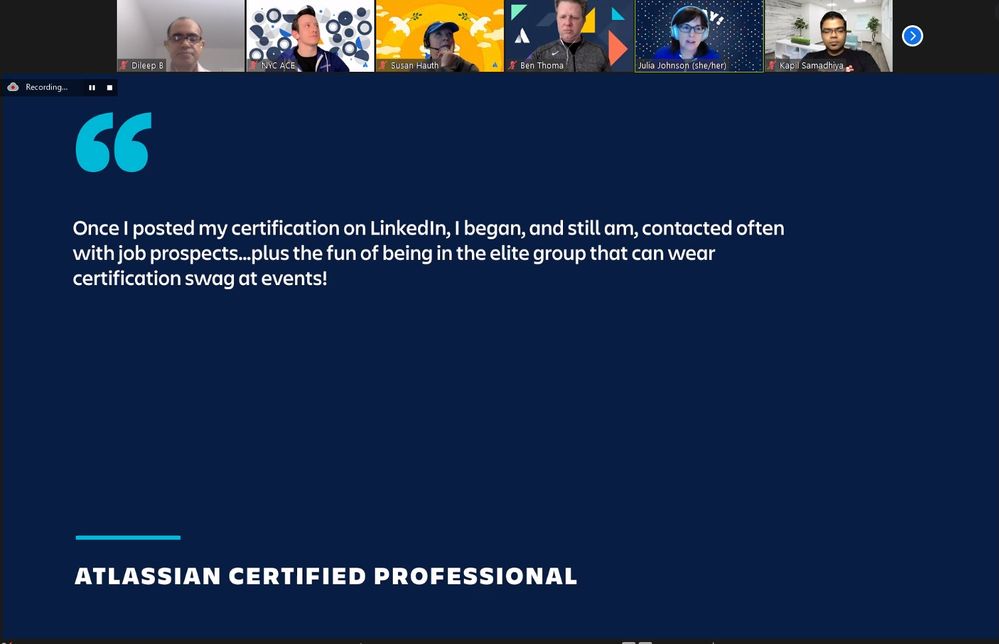Viewport: 999px width, 644px height.
Task: Click muted mic icon beside Ben Thoma
Action: coord(513,65)
